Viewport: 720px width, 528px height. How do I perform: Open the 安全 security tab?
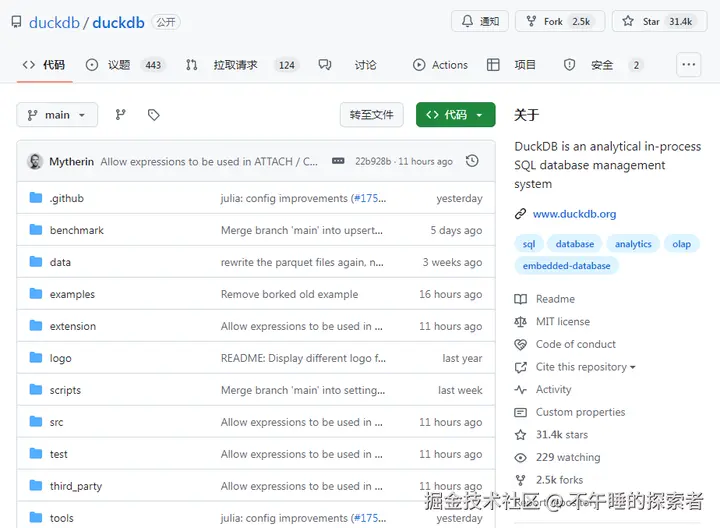point(602,65)
